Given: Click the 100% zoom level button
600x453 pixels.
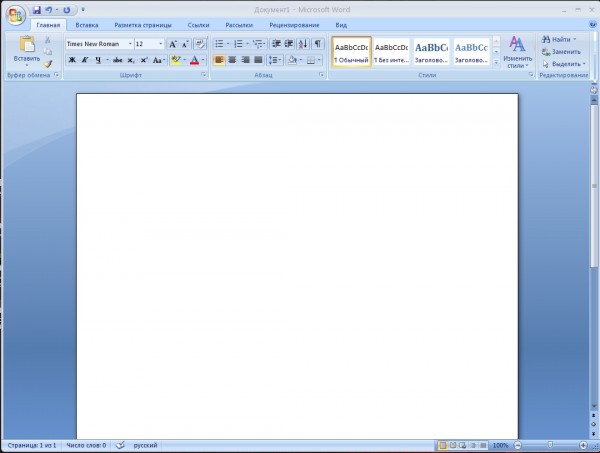Looking at the screenshot, I should tap(500, 445).
